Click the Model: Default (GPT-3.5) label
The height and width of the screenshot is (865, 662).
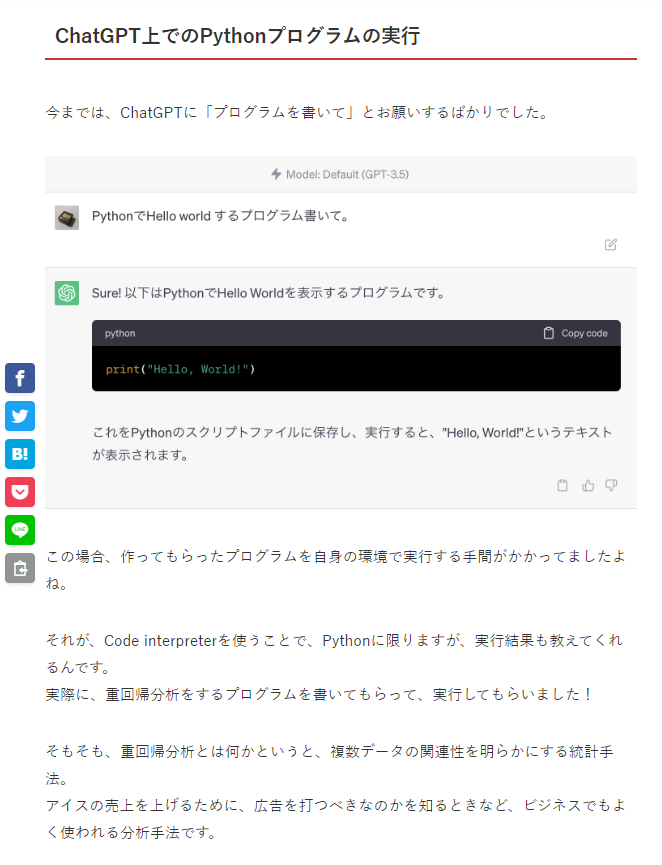348,174
